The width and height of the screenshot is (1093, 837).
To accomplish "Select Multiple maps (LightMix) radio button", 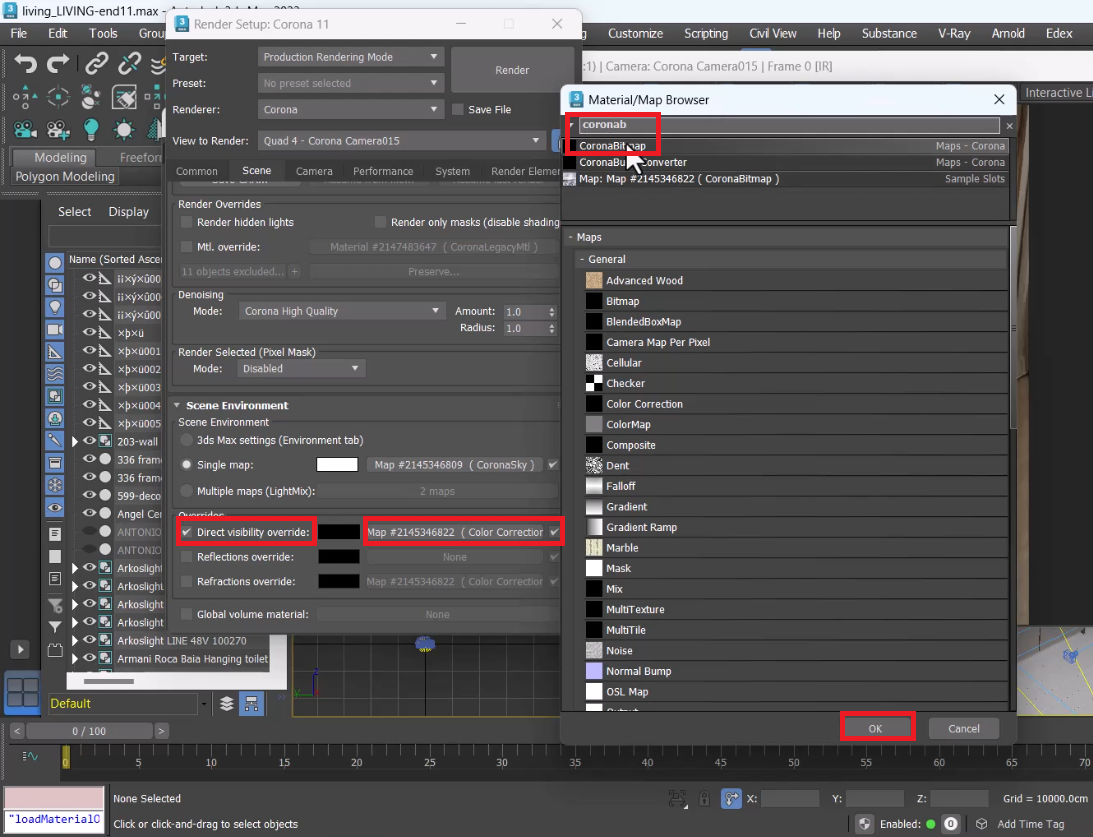I will (186, 491).
